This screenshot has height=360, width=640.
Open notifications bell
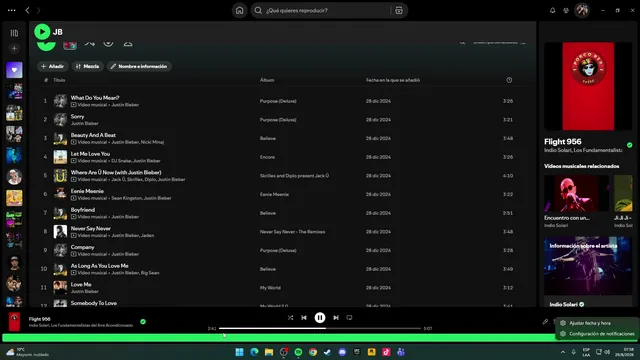tap(552, 10)
